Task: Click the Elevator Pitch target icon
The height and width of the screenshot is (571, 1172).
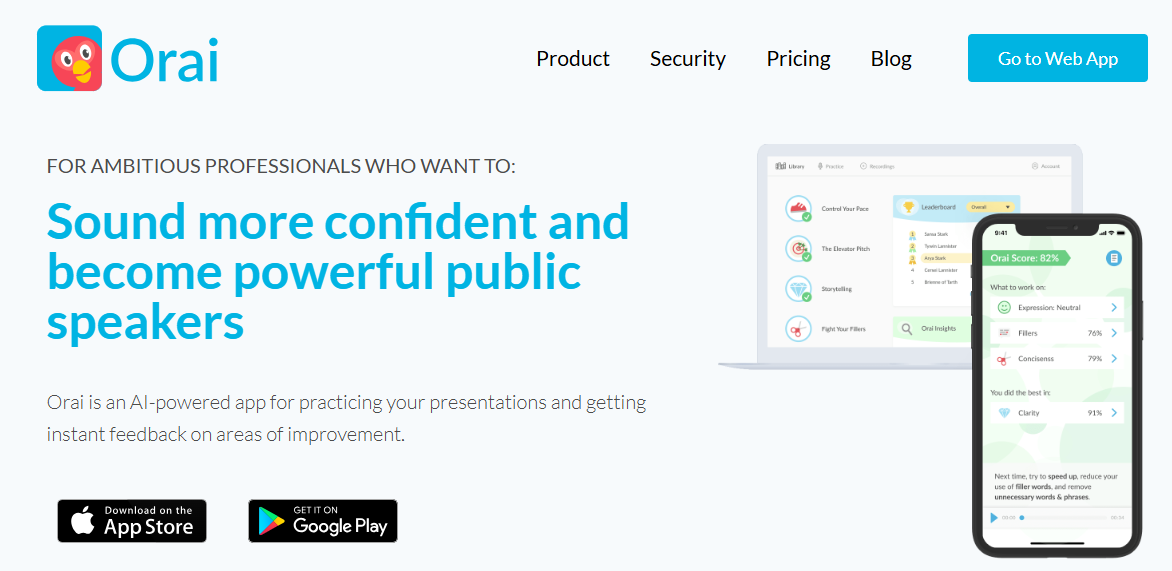Action: click(x=799, y=248)
